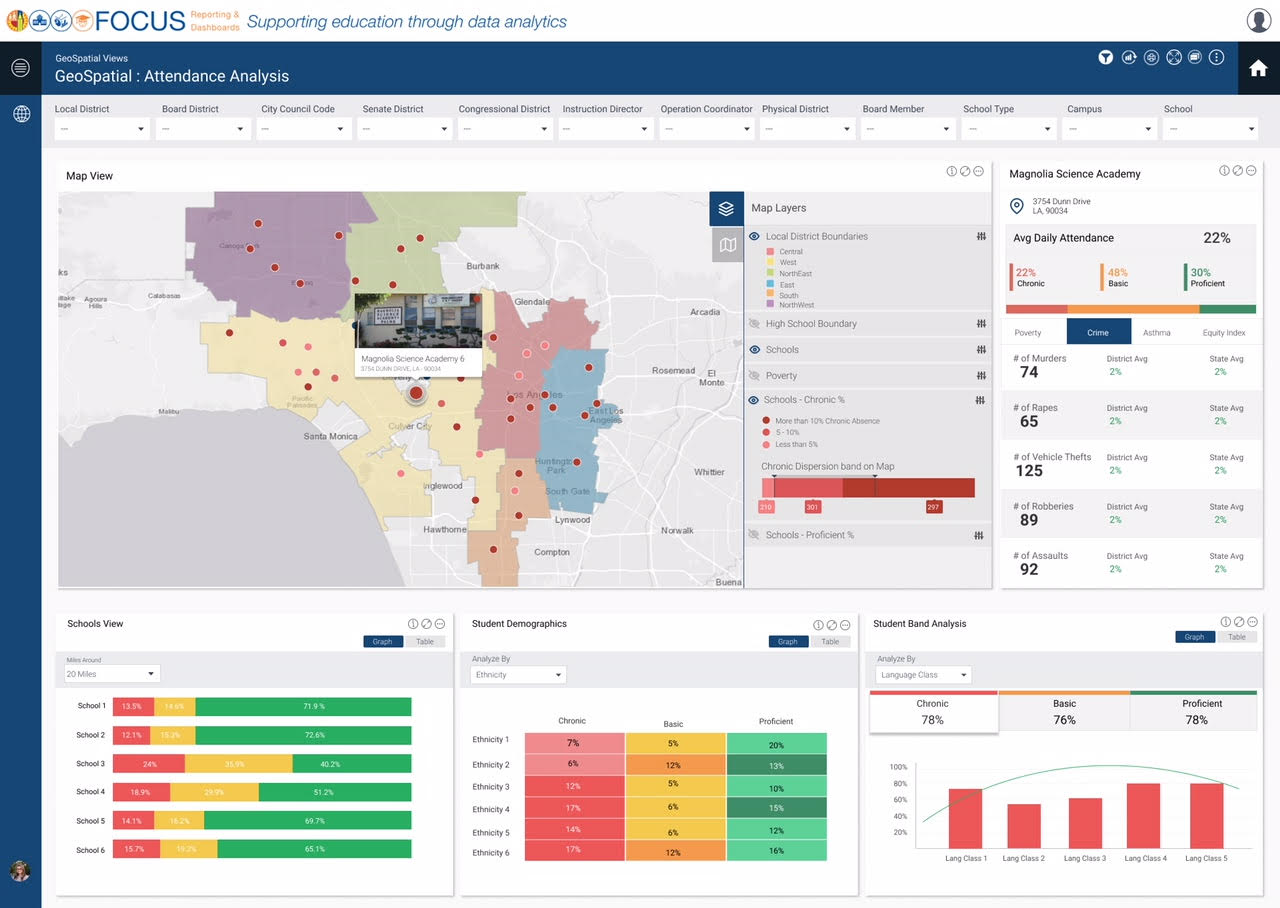
Task: Show the High School Boundary layer
Action: pyautogui.click(x=755, y=324)
